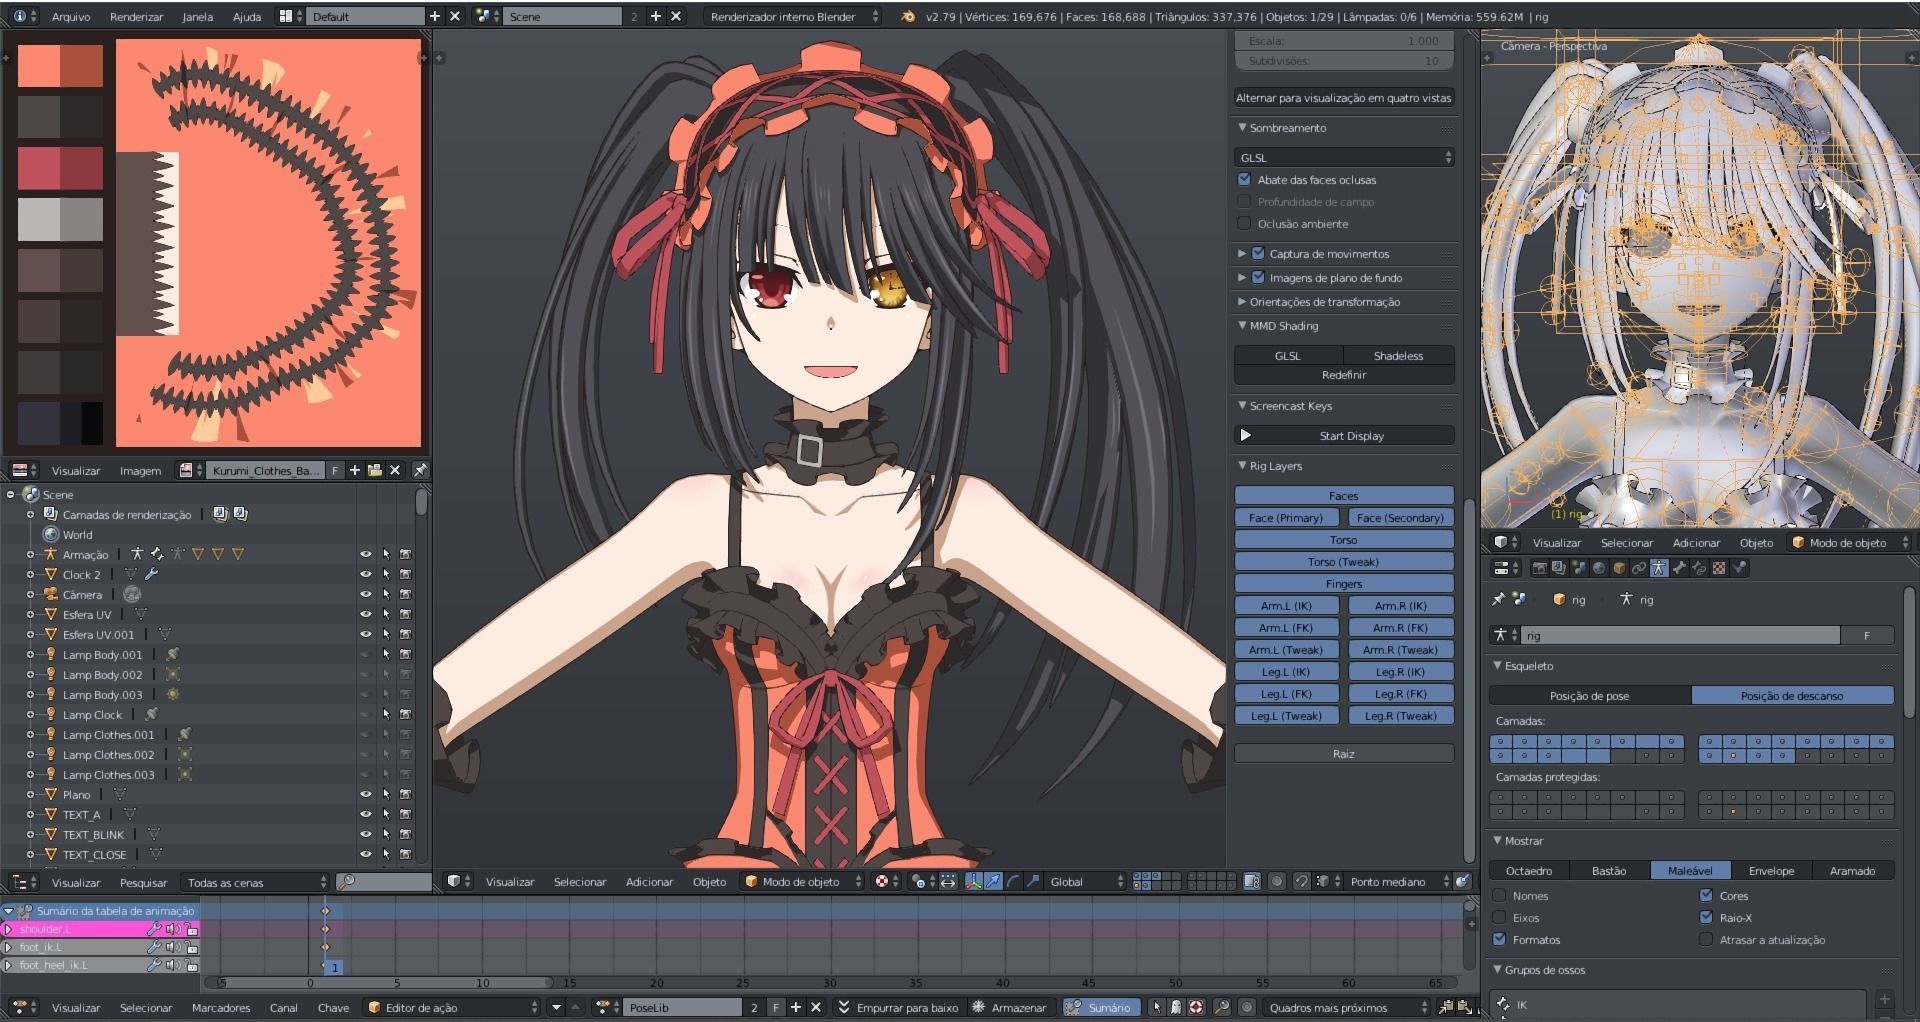1920x1022 pixels.
Task: Toggle the 'Raio-X' checkbox
Action: coord(1706,917)
